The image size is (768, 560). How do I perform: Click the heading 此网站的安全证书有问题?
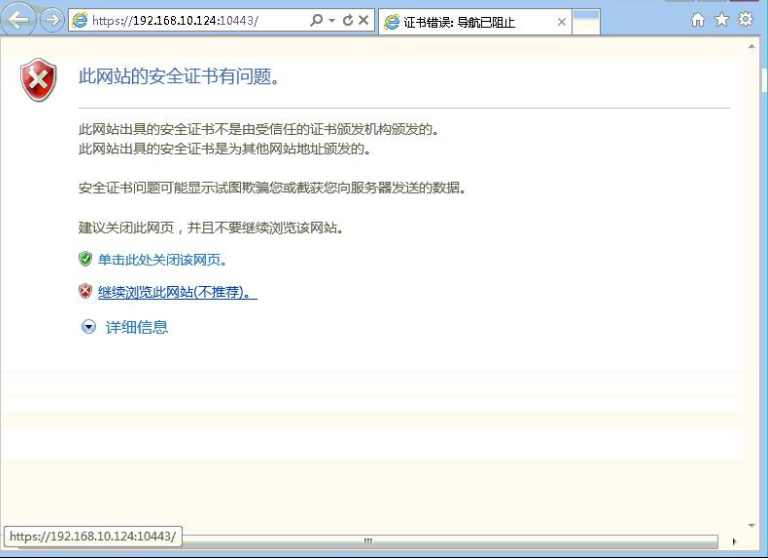click(179, 76)
